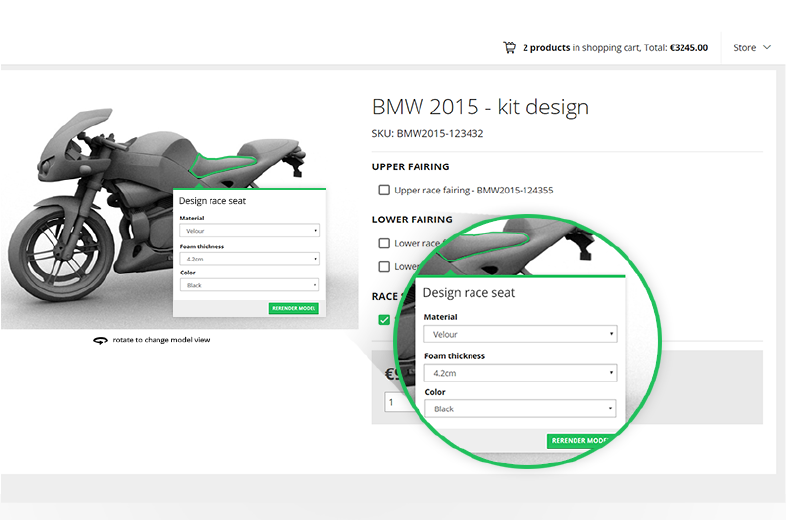Click the rotate arrow icon below the model
The height and width of the screenshot is (520, 786).
[x=100, y=340]
